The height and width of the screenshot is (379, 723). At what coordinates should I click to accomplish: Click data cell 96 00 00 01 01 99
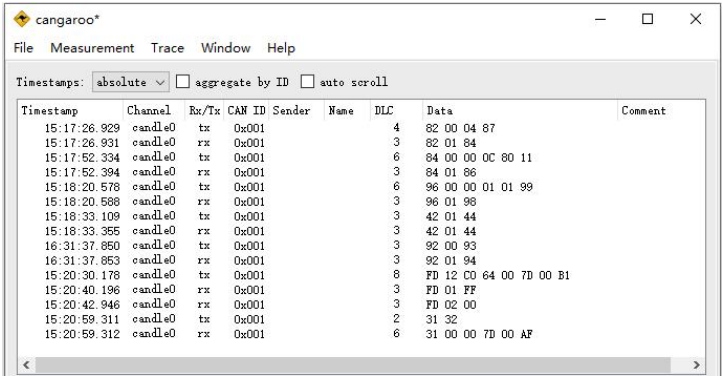click(x=479, y=187)
